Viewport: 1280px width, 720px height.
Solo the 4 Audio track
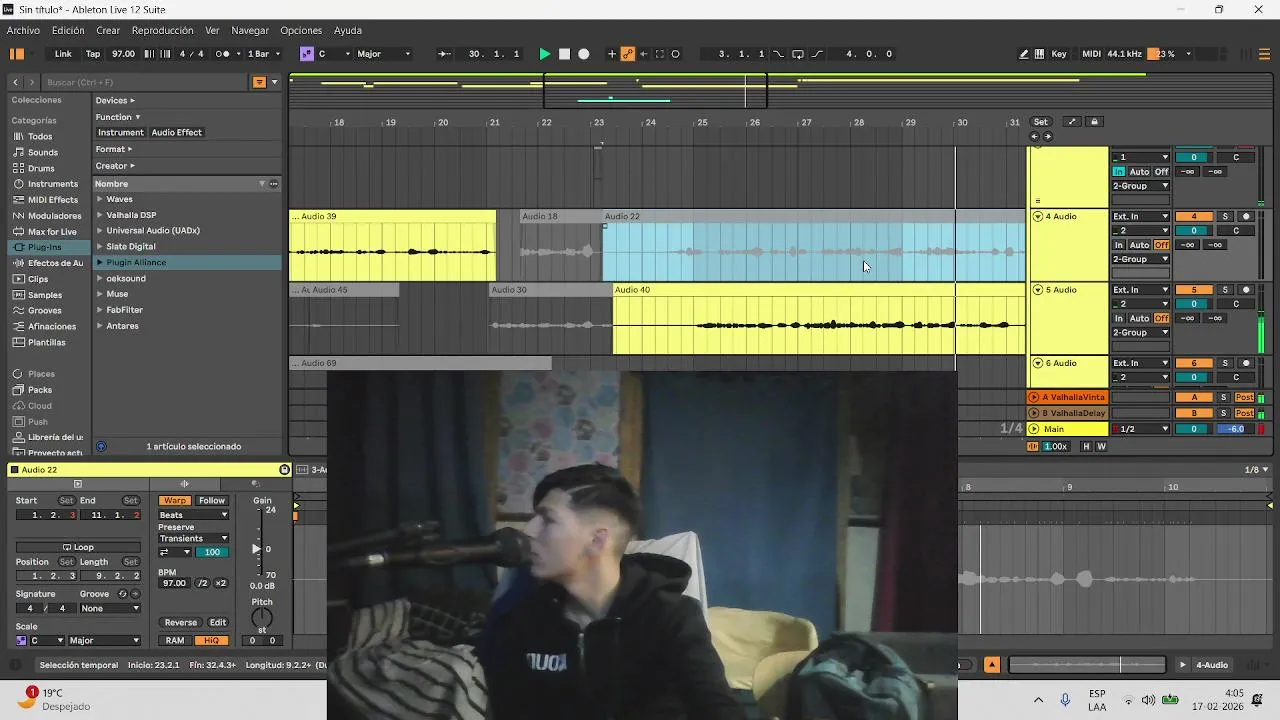(x=1225, y=216)
